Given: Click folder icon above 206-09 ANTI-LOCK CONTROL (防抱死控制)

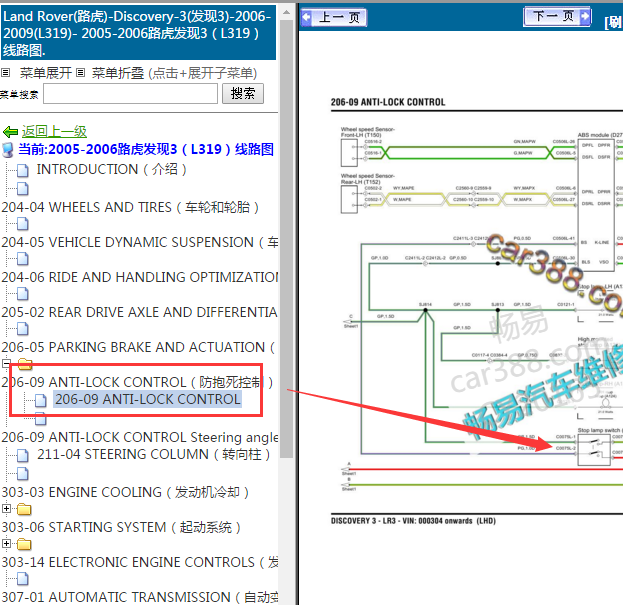Looking at the screenshot, I should tap(25, 363).
